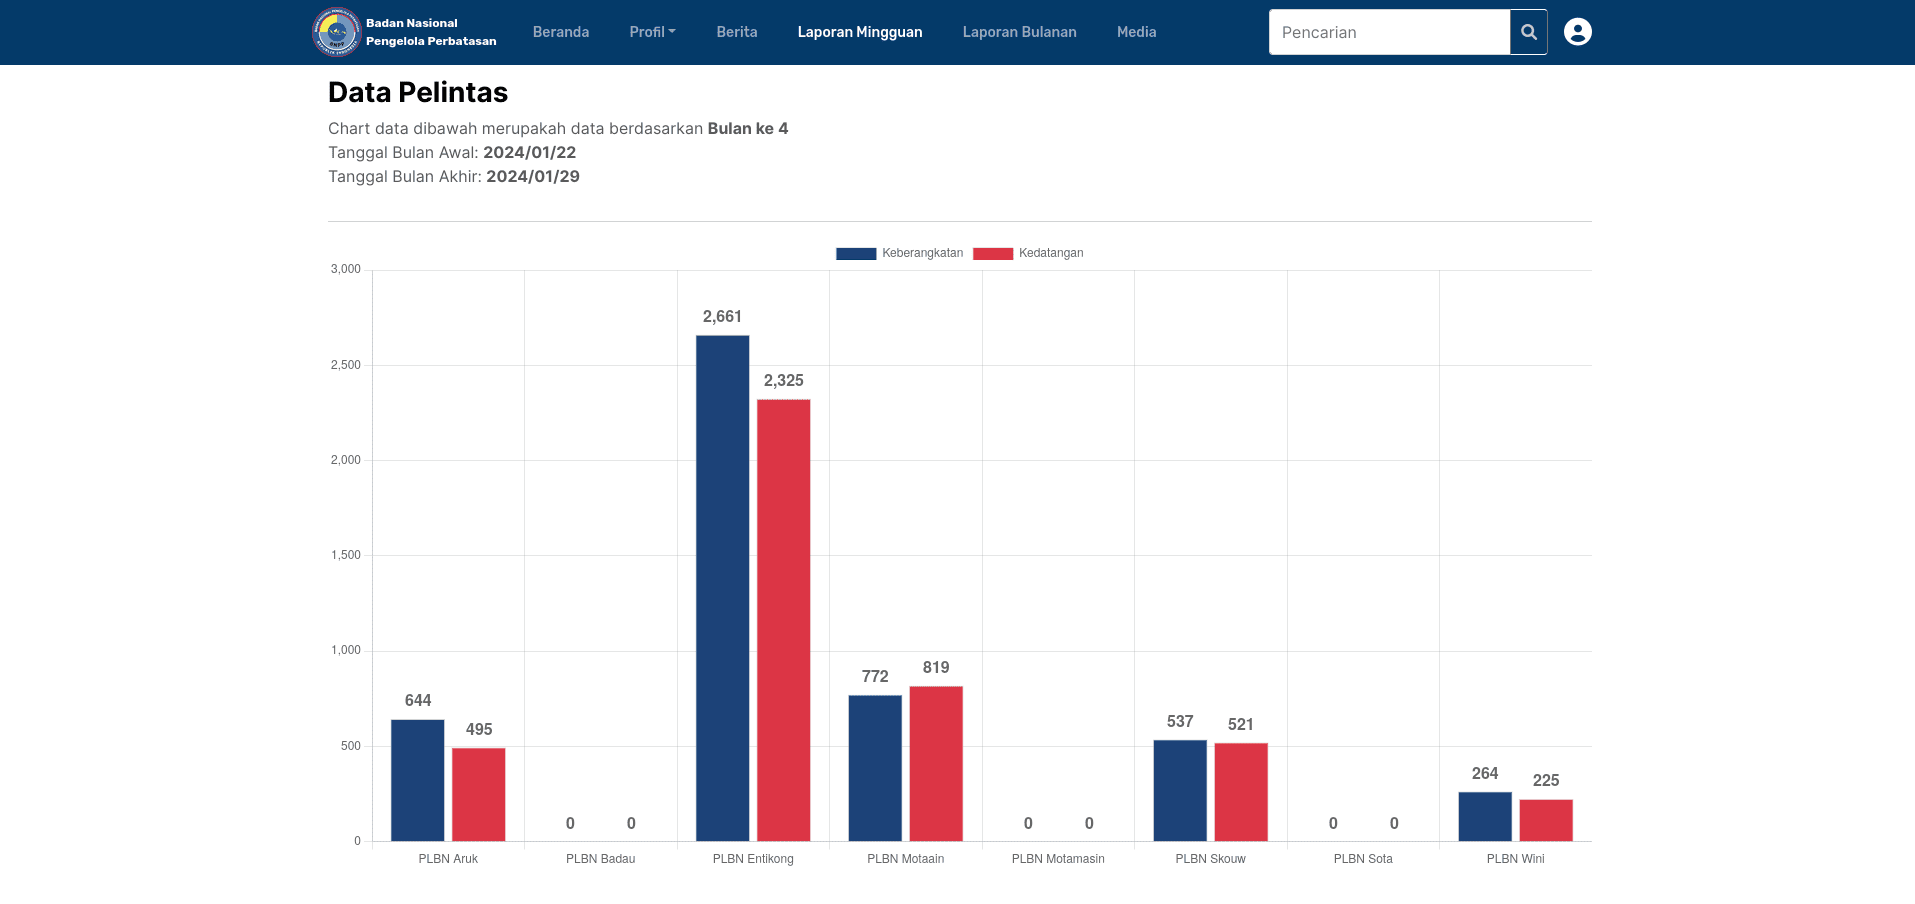Go to the Beranda page
Screen dimensions: 1915x904
(561, 32)
